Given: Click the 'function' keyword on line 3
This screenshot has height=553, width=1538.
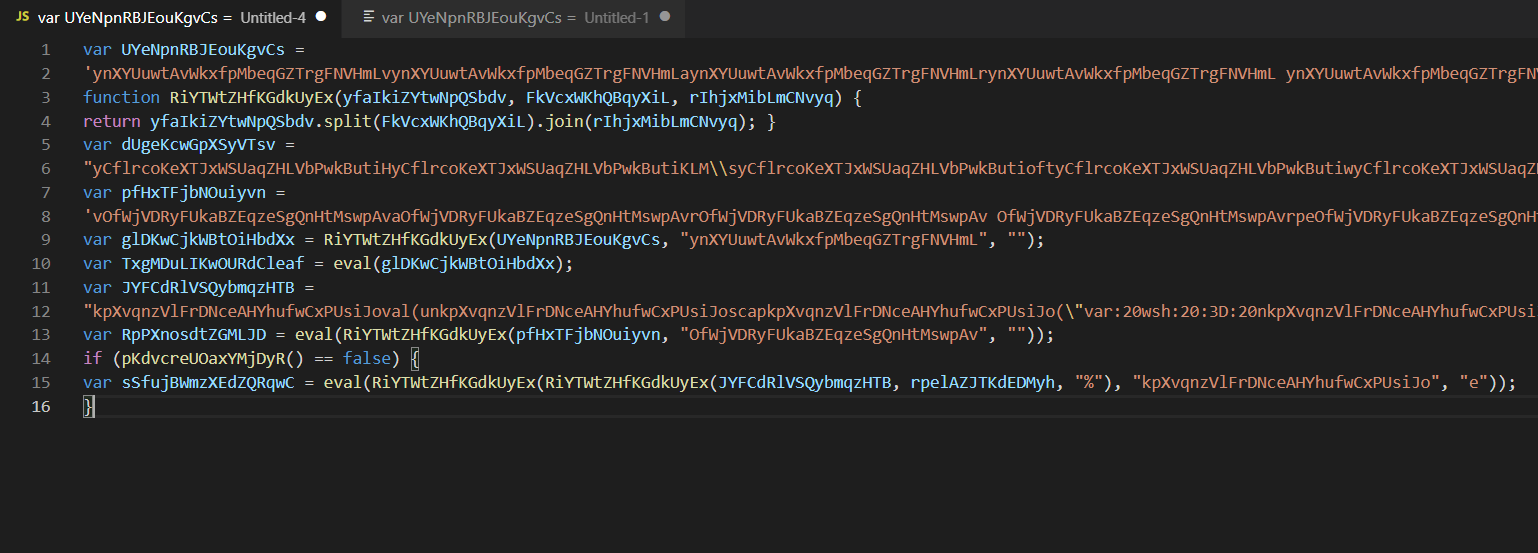Looking at the screenshot, I should 120,97.
